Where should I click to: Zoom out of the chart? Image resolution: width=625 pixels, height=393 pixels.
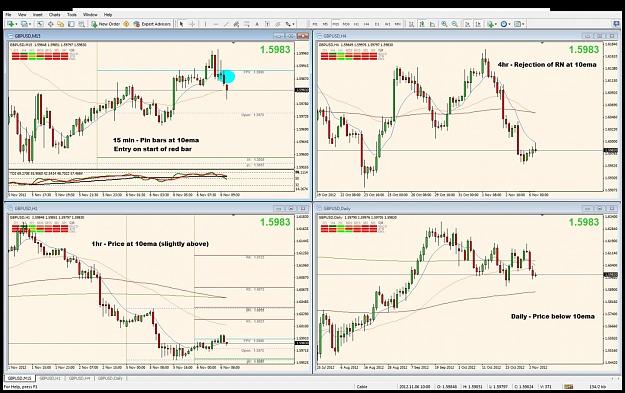coord(454,24)
